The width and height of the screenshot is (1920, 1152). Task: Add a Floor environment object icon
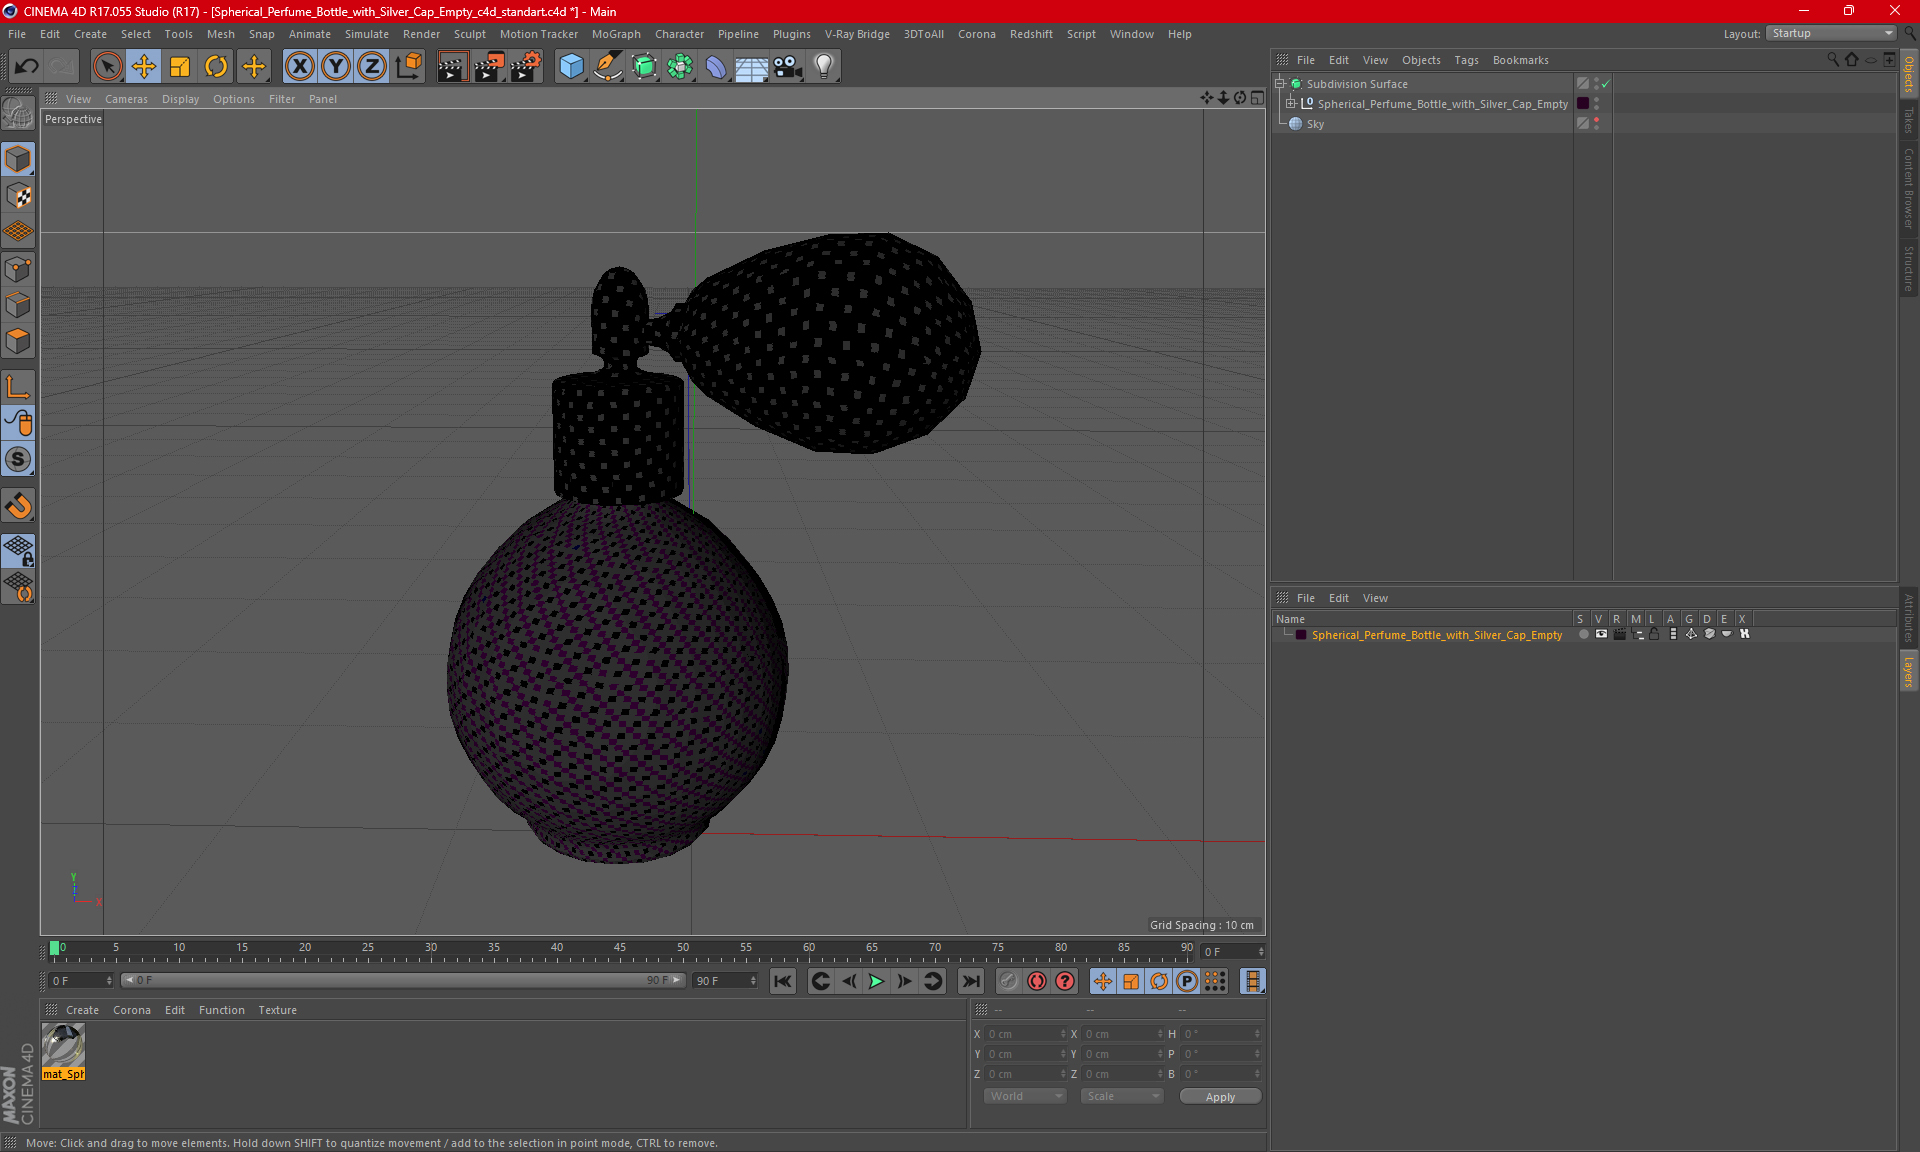pyautogui.click(x=752, y=67)
